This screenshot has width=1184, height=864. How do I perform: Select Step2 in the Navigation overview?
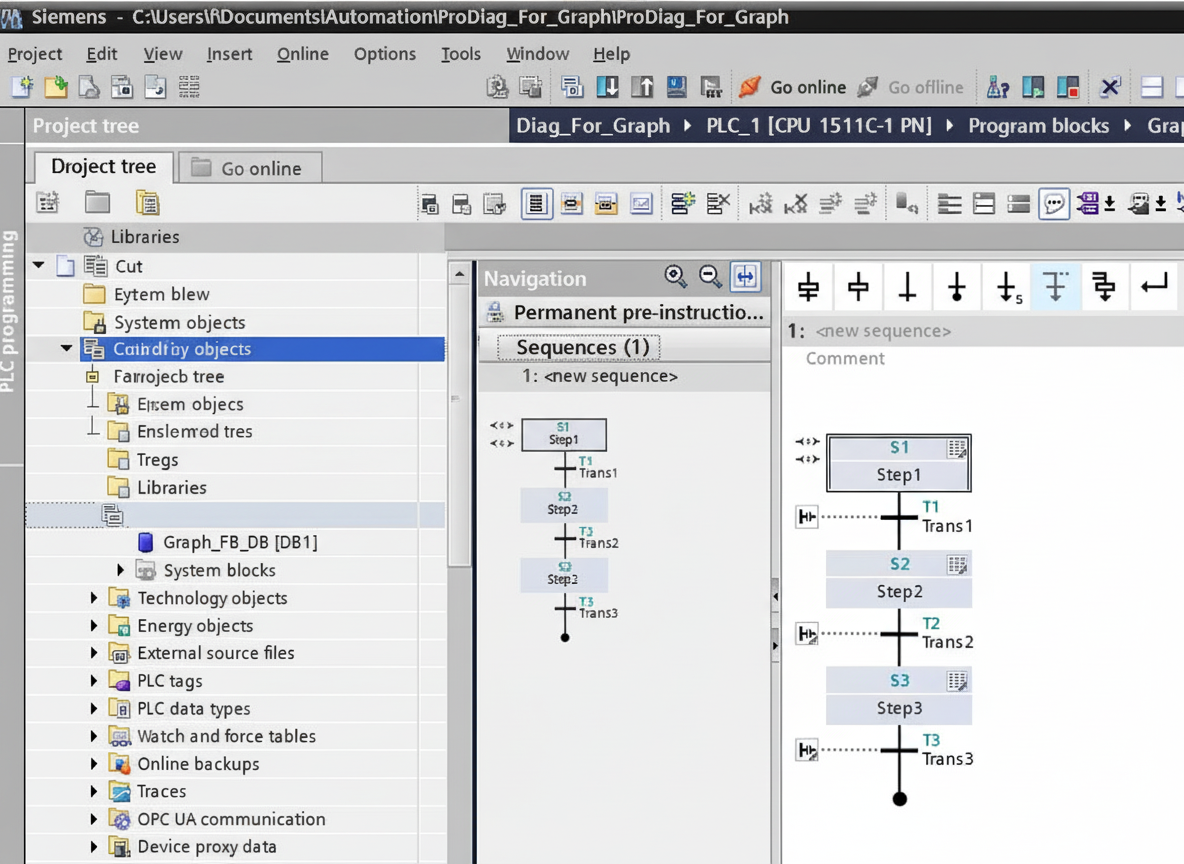[x=565, y=506]
